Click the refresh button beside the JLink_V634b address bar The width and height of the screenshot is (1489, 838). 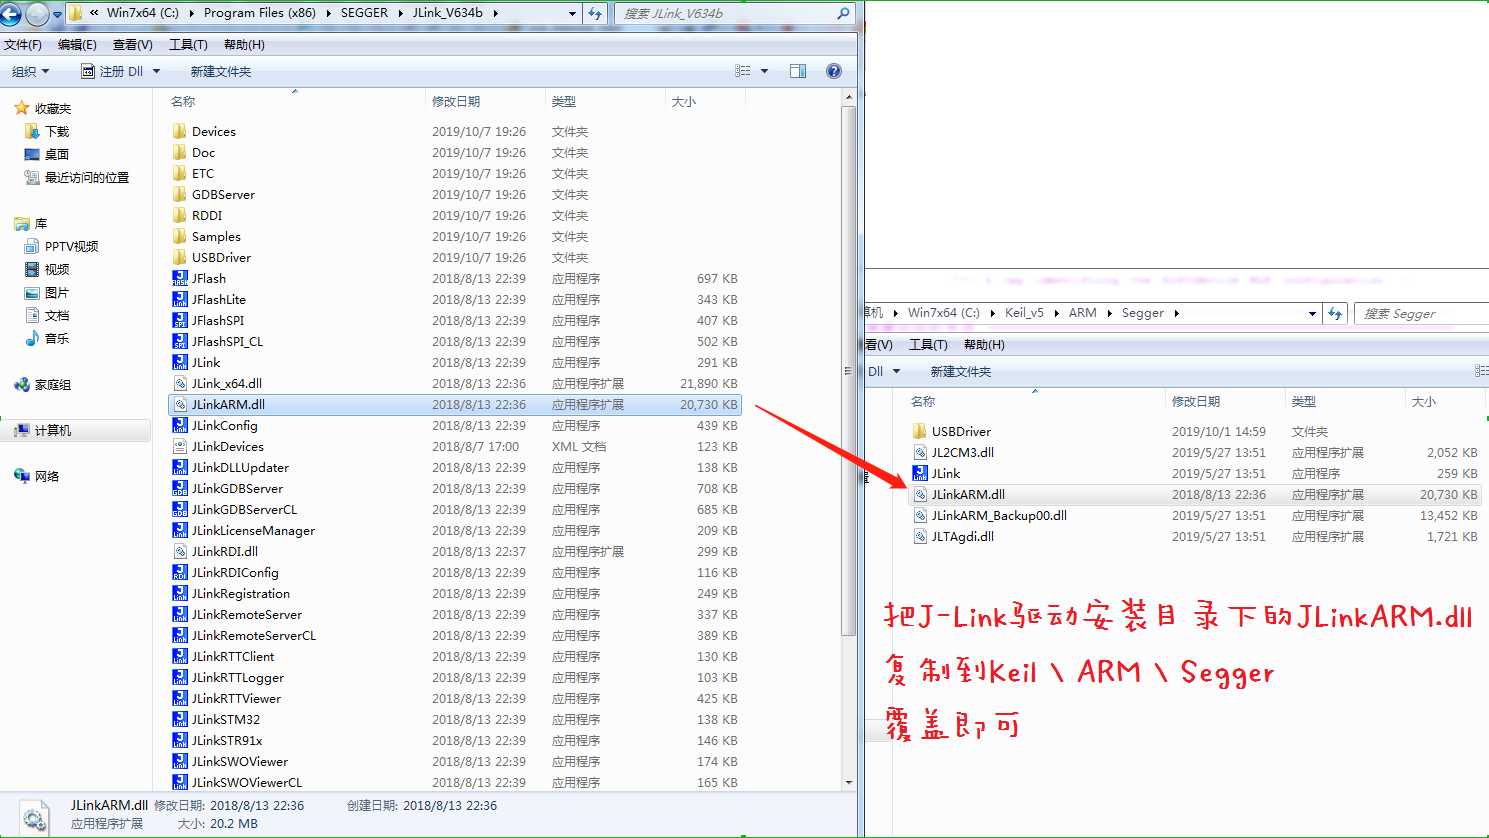[x=595, y=13]
